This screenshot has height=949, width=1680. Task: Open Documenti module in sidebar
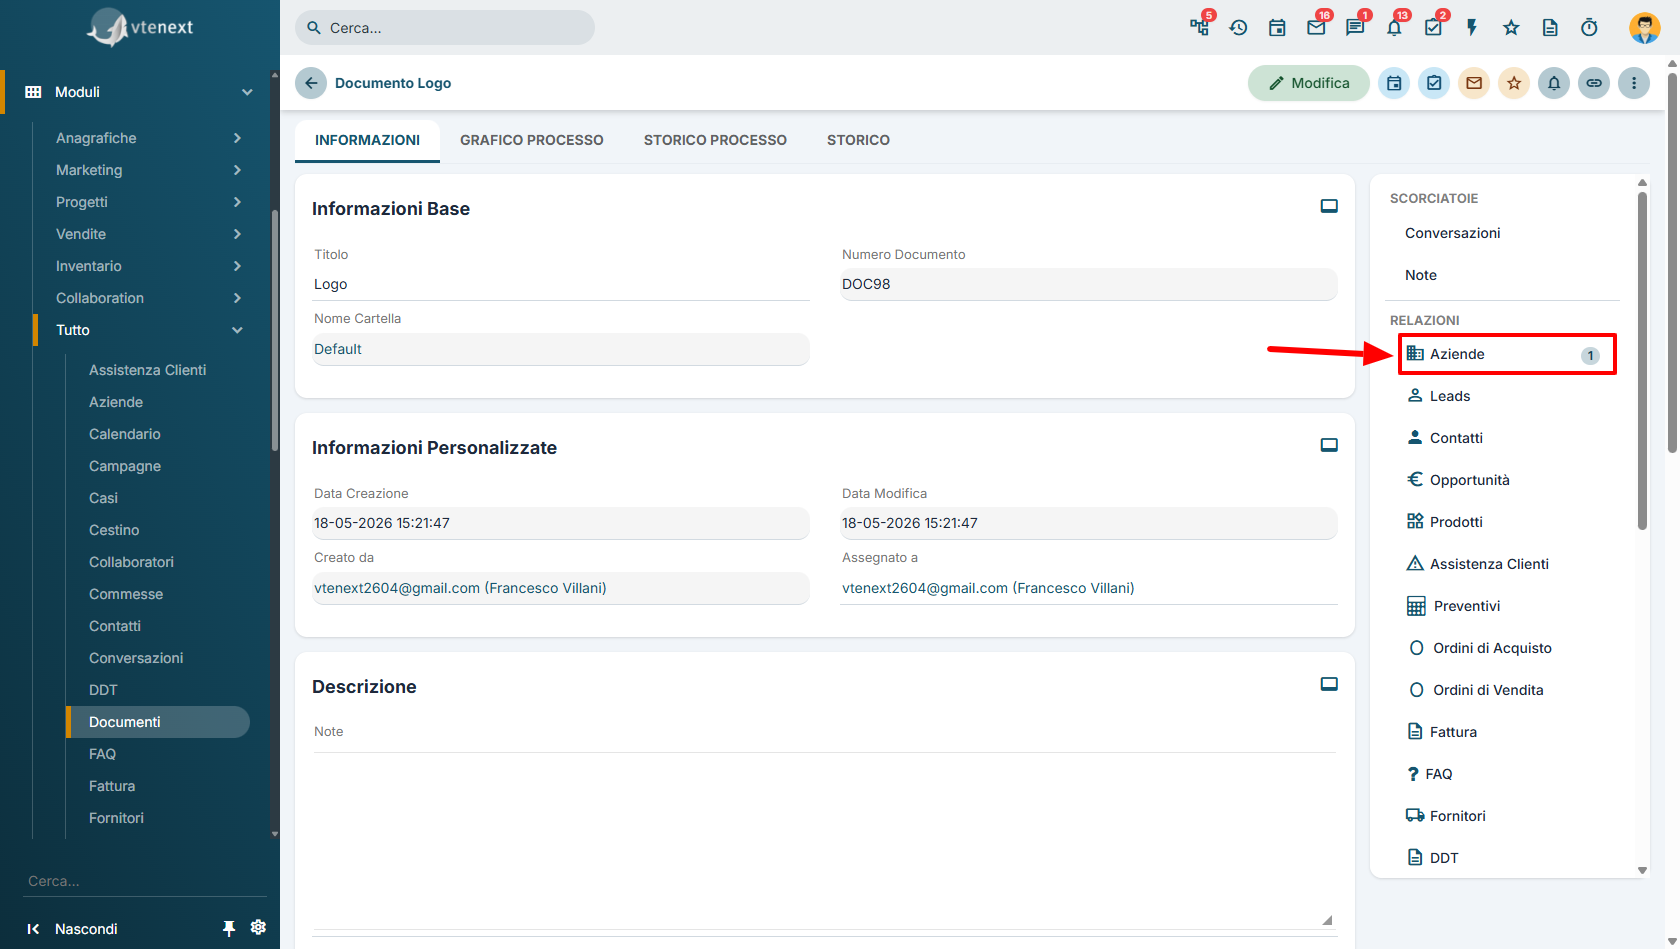coord(158,722)
